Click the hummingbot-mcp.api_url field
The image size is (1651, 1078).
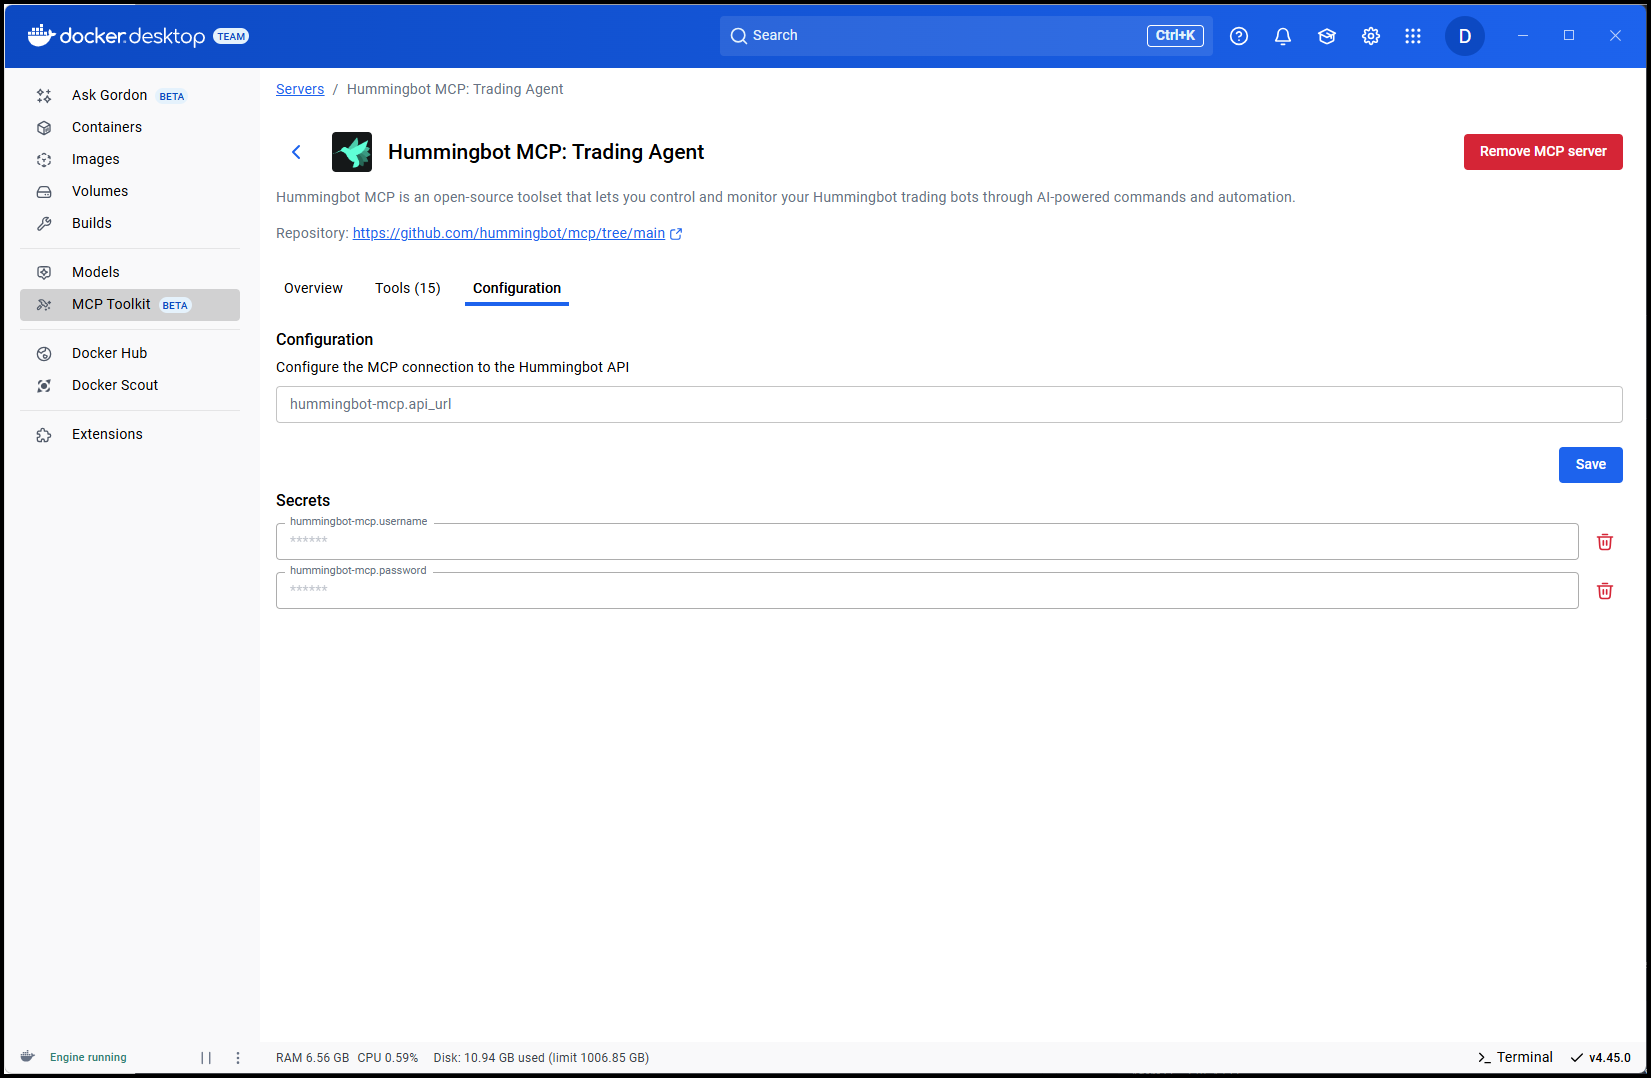(x=948, y=404)
